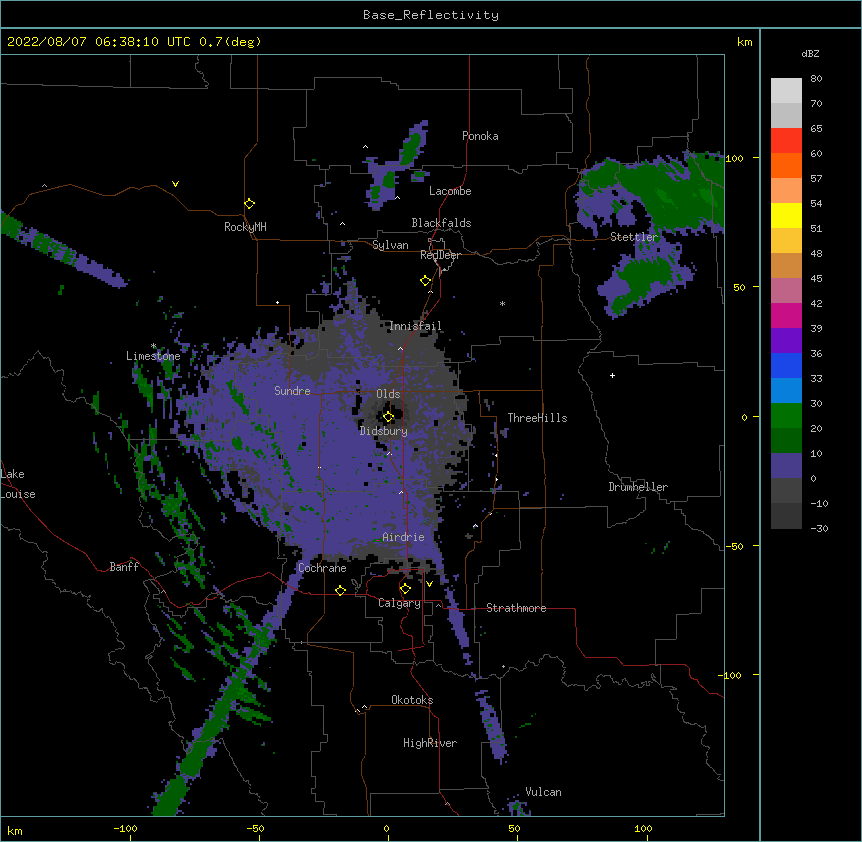Click the Ponoka city label

[x=480, y=136]
